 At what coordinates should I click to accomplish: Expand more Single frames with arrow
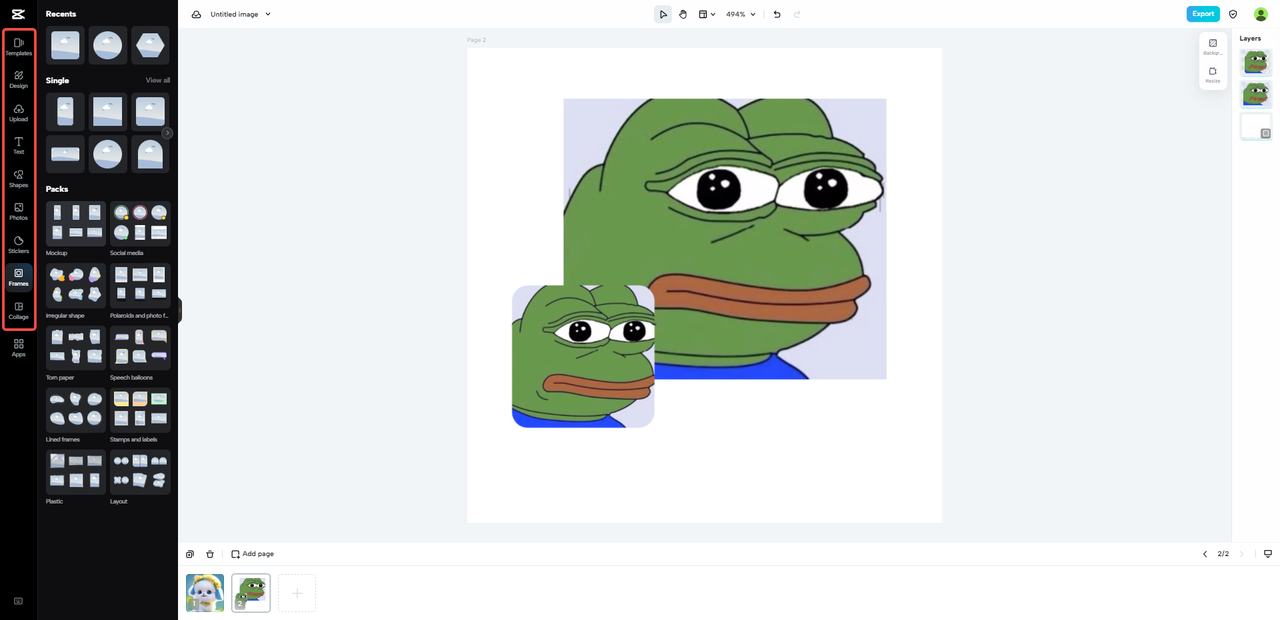pyautogui.click(x=167, y=133)
